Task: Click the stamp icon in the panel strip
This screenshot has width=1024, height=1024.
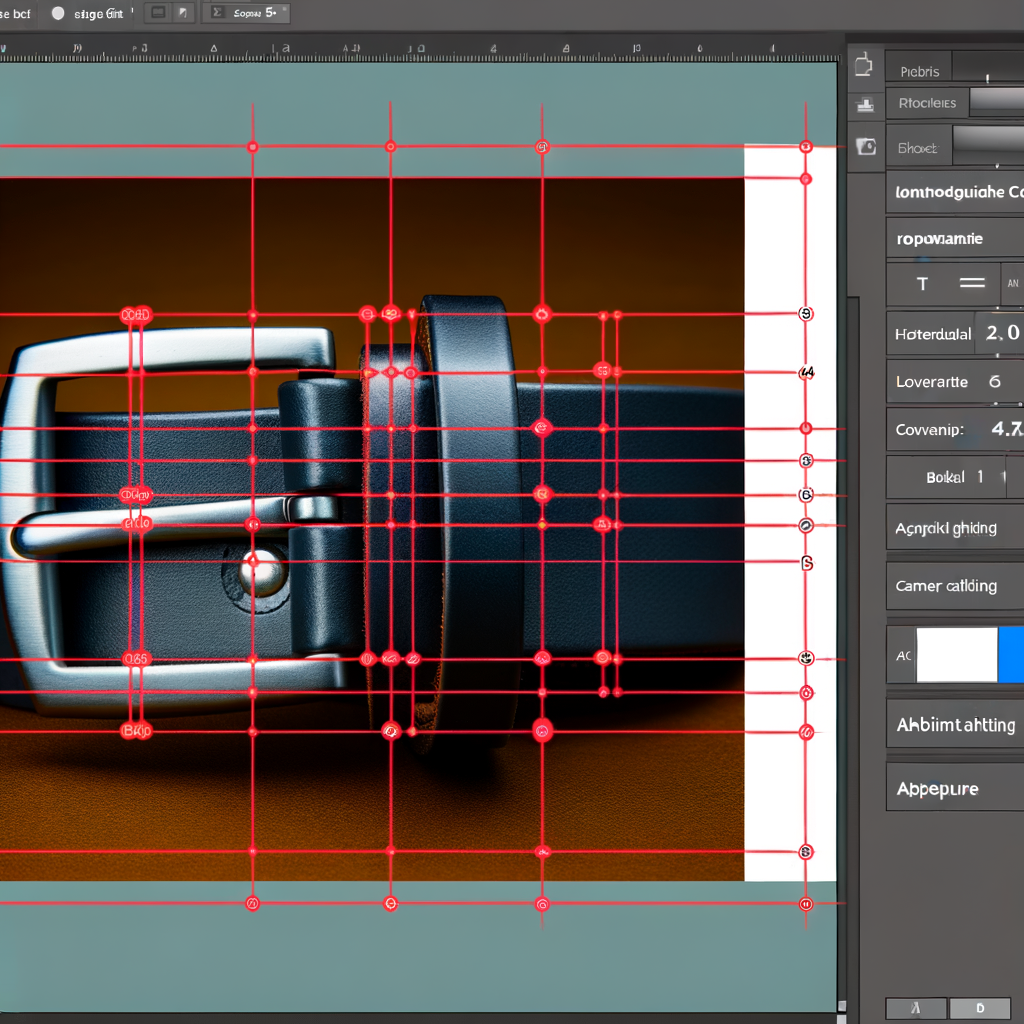Action: (x=864, y=106)
